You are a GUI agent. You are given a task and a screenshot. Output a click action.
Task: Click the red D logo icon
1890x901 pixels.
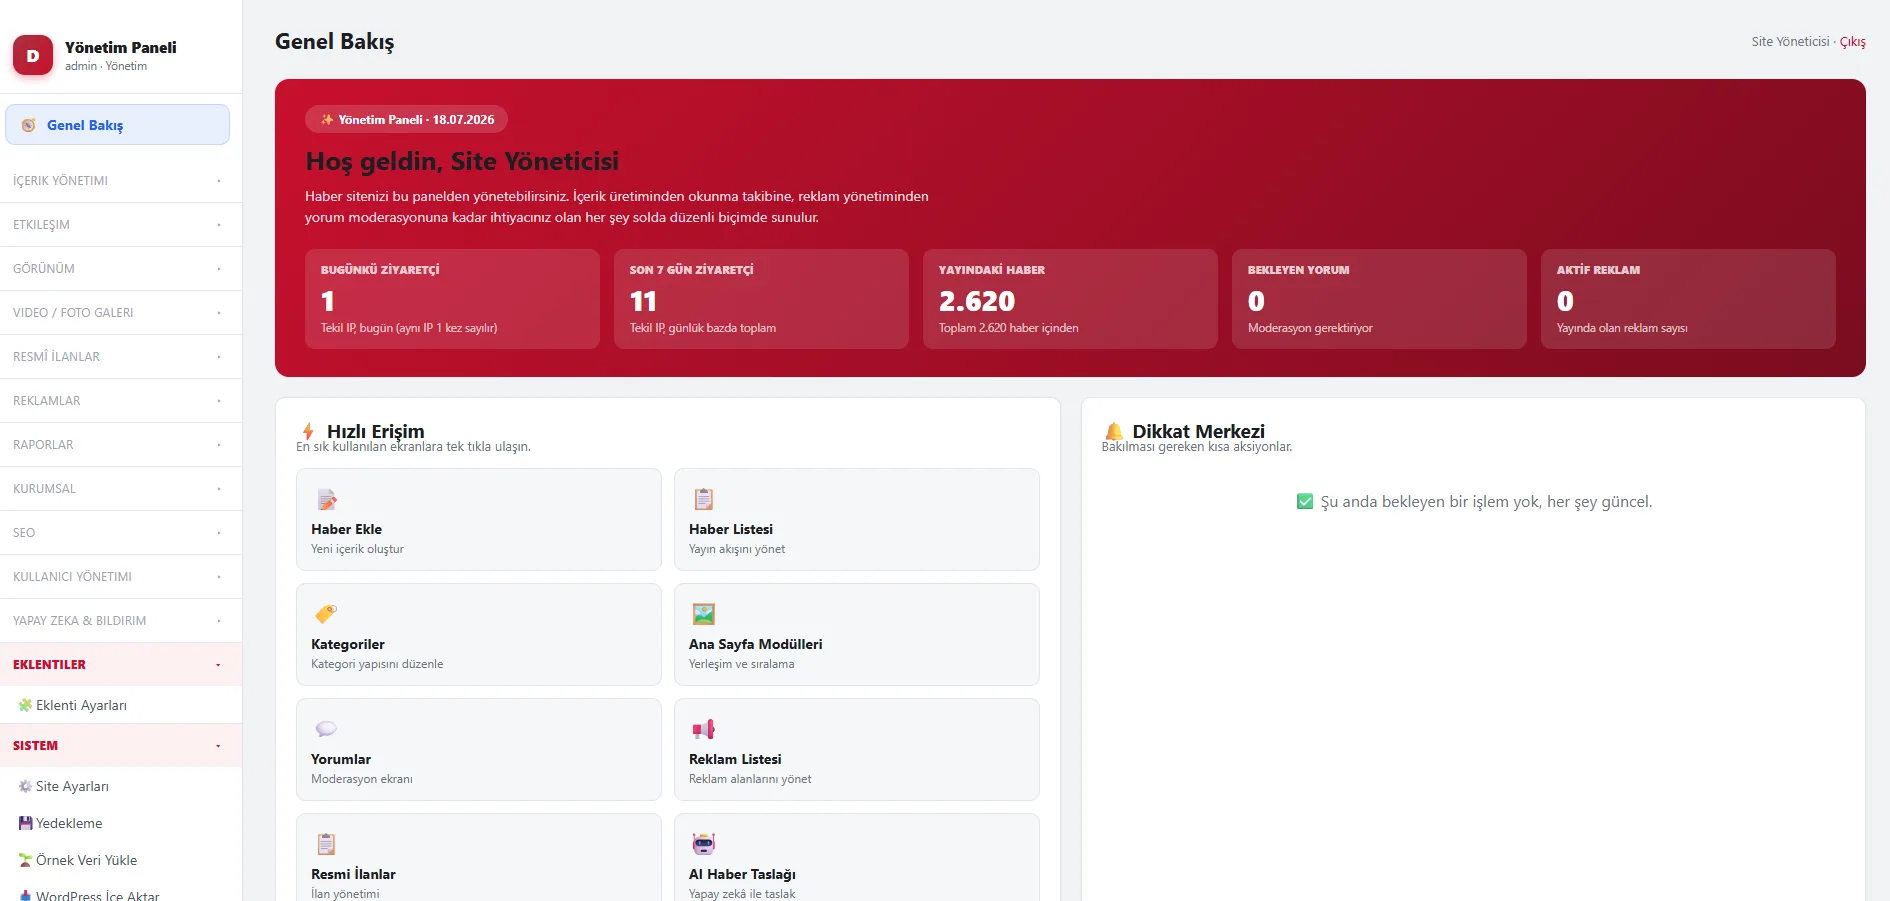tap(33, 56)
